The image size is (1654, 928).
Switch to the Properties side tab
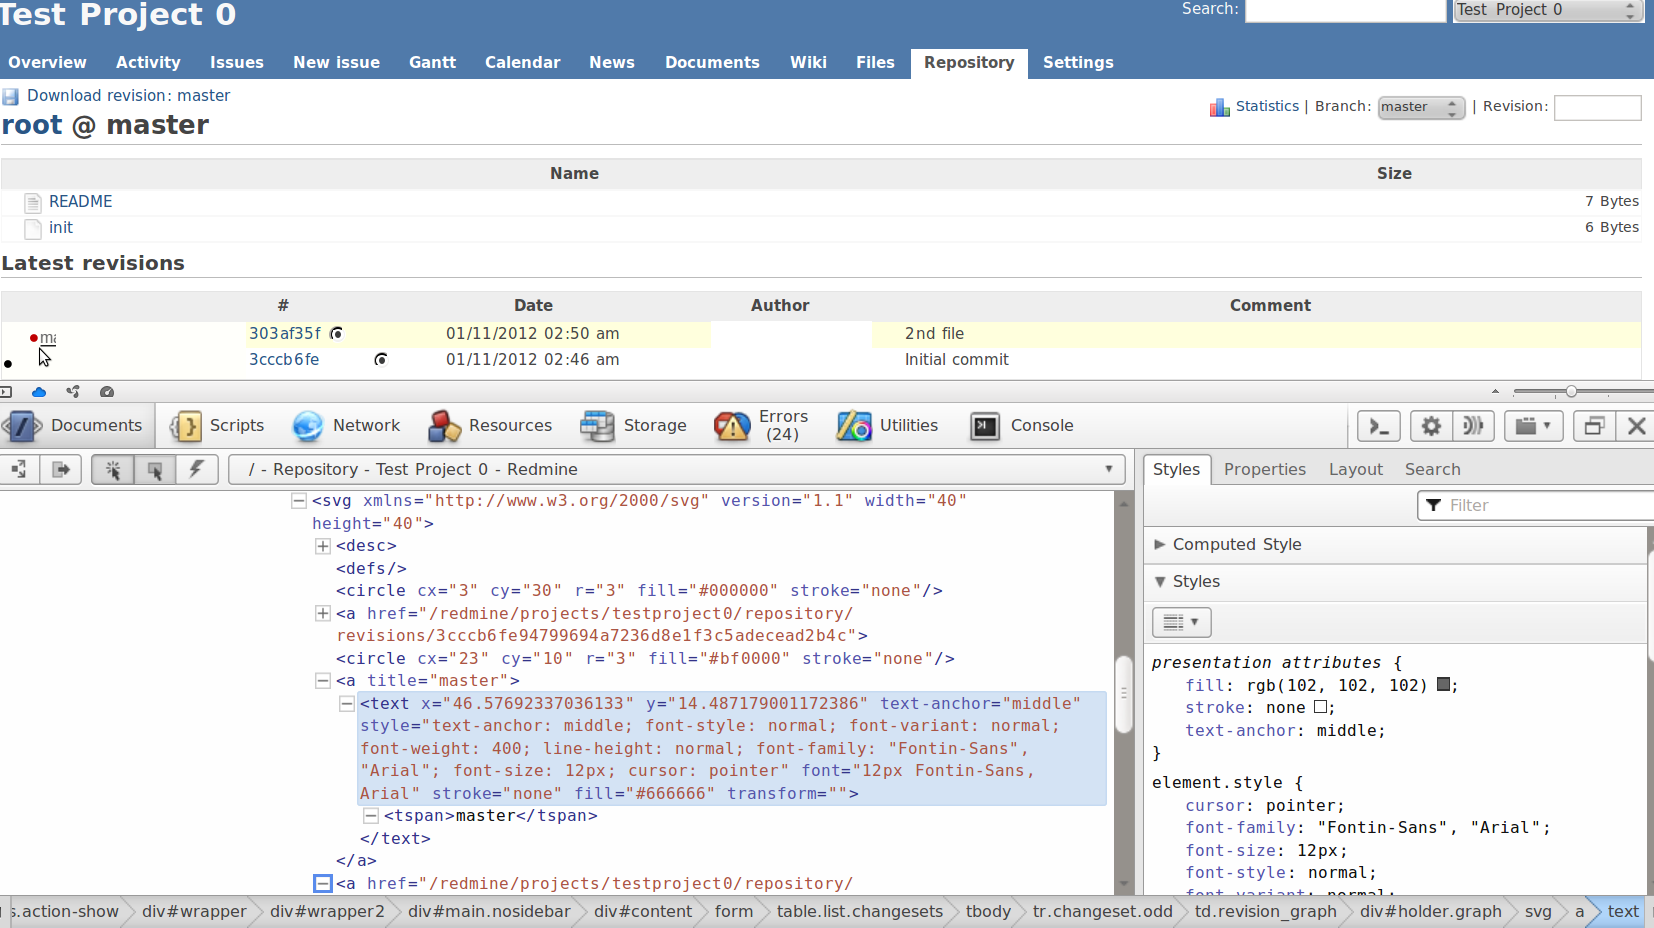pos(1264,469)
